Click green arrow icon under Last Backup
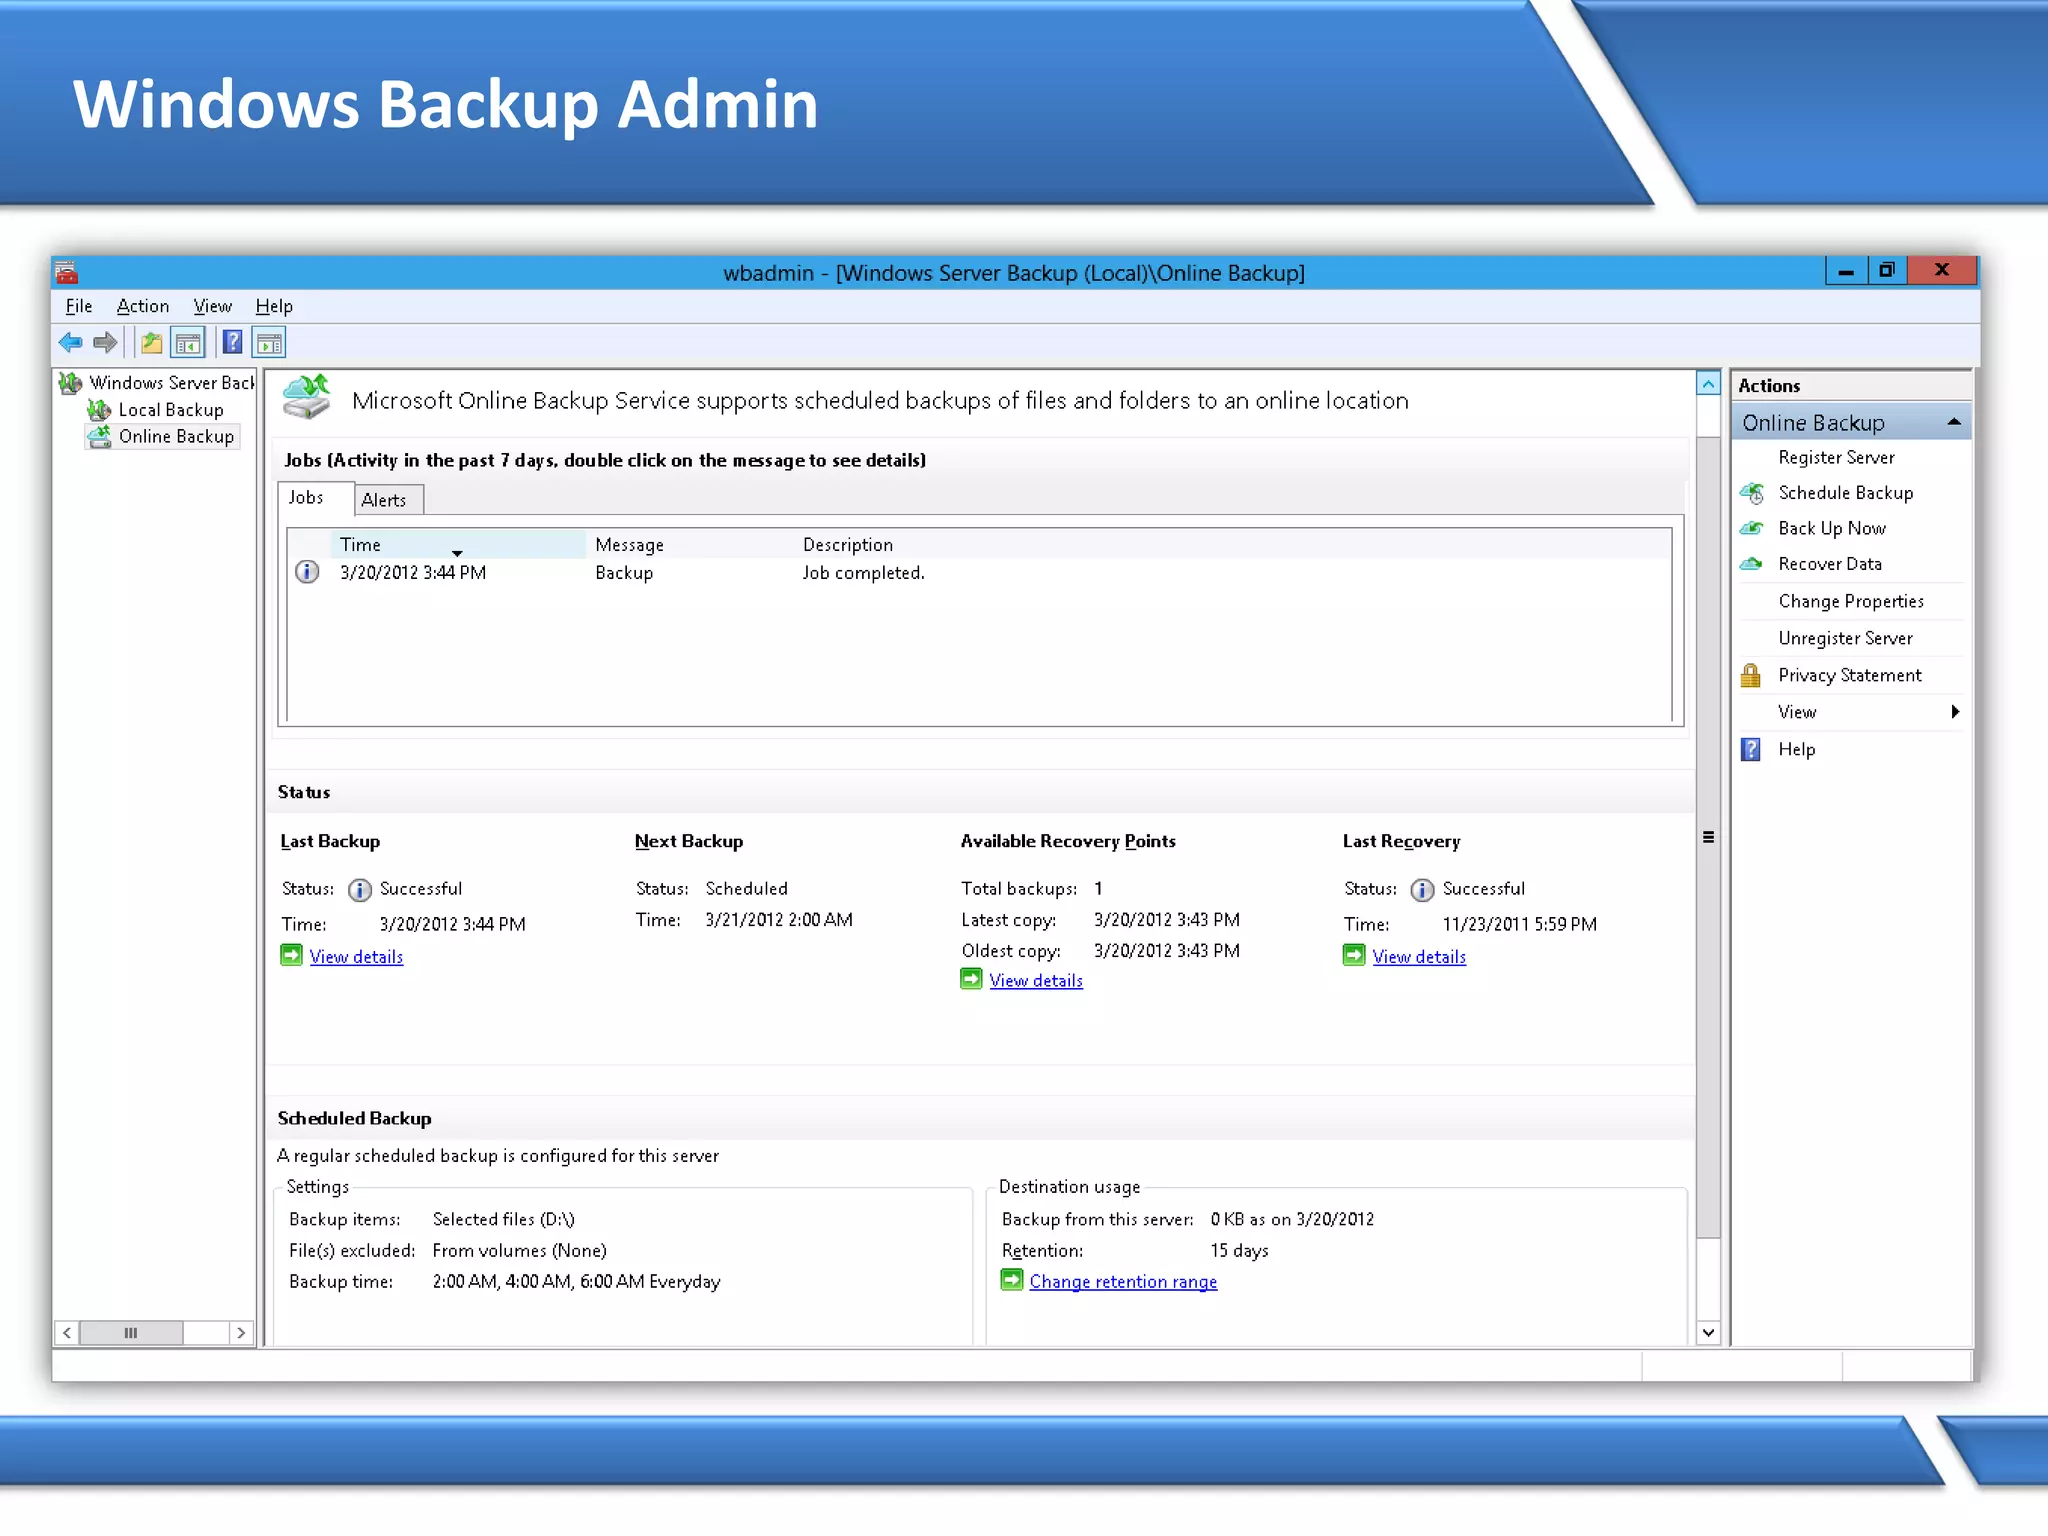The height and width of the screenshot is (1536, 2048). click(x=291, y=955)
